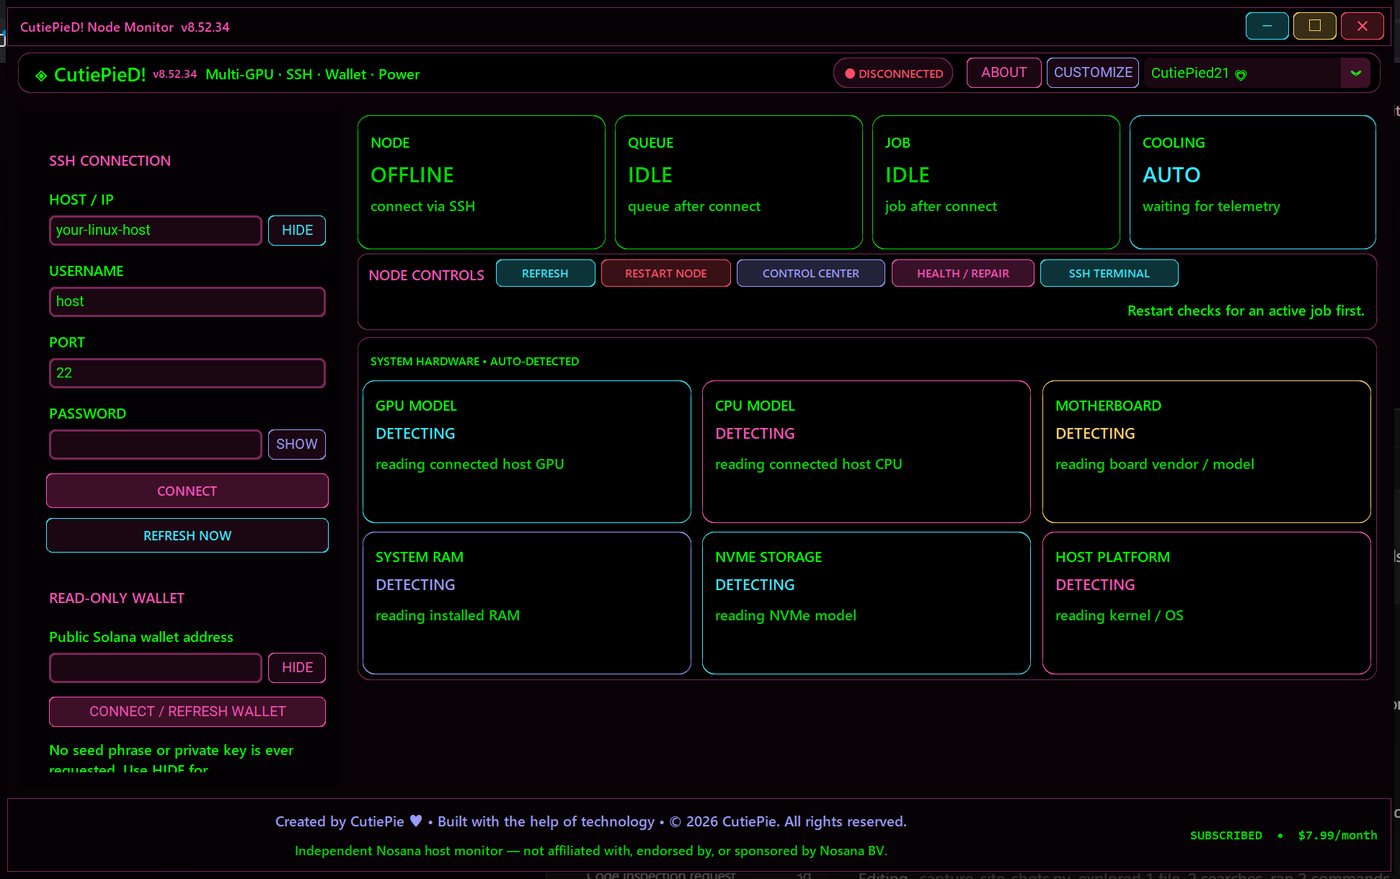Image resolution: width=1400 pixels, height=879 pixels.
Task: Click the Host / IP input field
Action: pos(156,230)
